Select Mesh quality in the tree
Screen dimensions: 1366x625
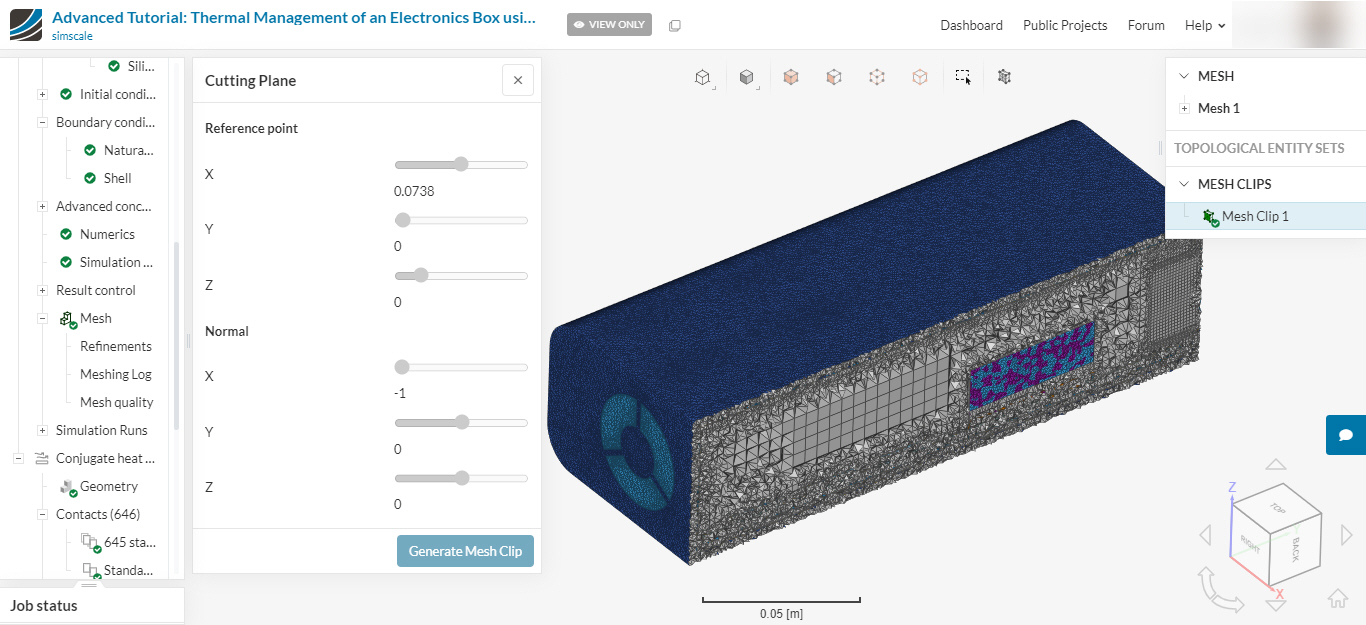pyautogui.click(x=116, y=402)
